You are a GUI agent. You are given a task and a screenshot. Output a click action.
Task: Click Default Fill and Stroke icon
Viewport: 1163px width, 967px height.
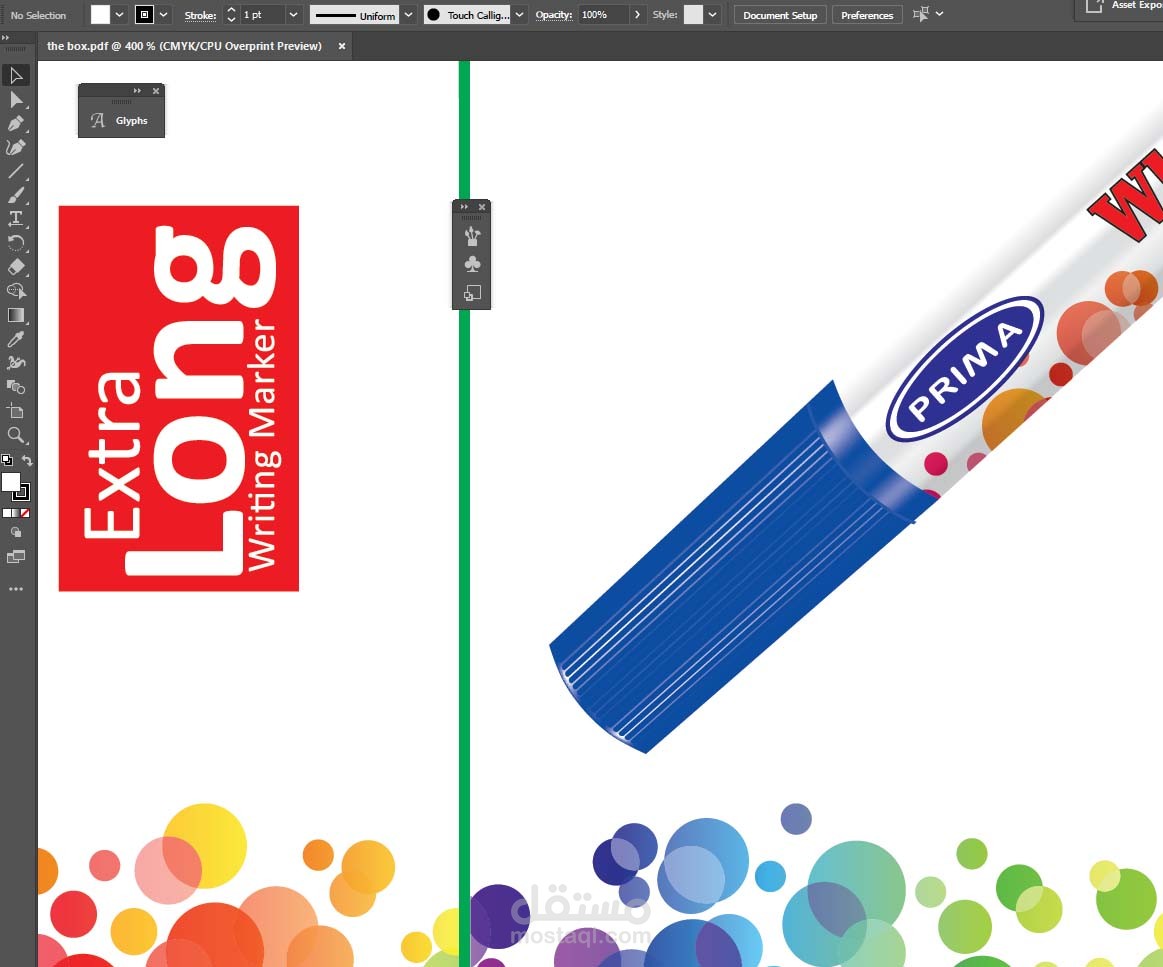(x=7, y=460)
